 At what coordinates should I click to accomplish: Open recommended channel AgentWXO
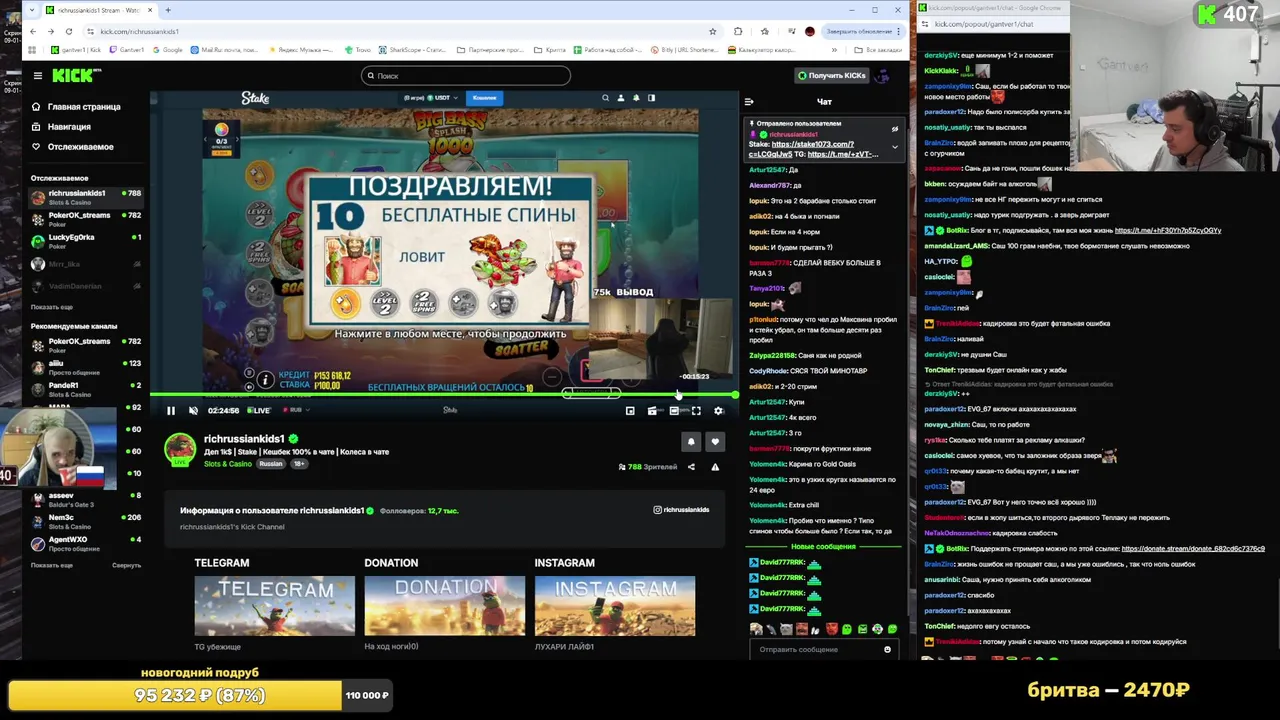tap(86, 542)
